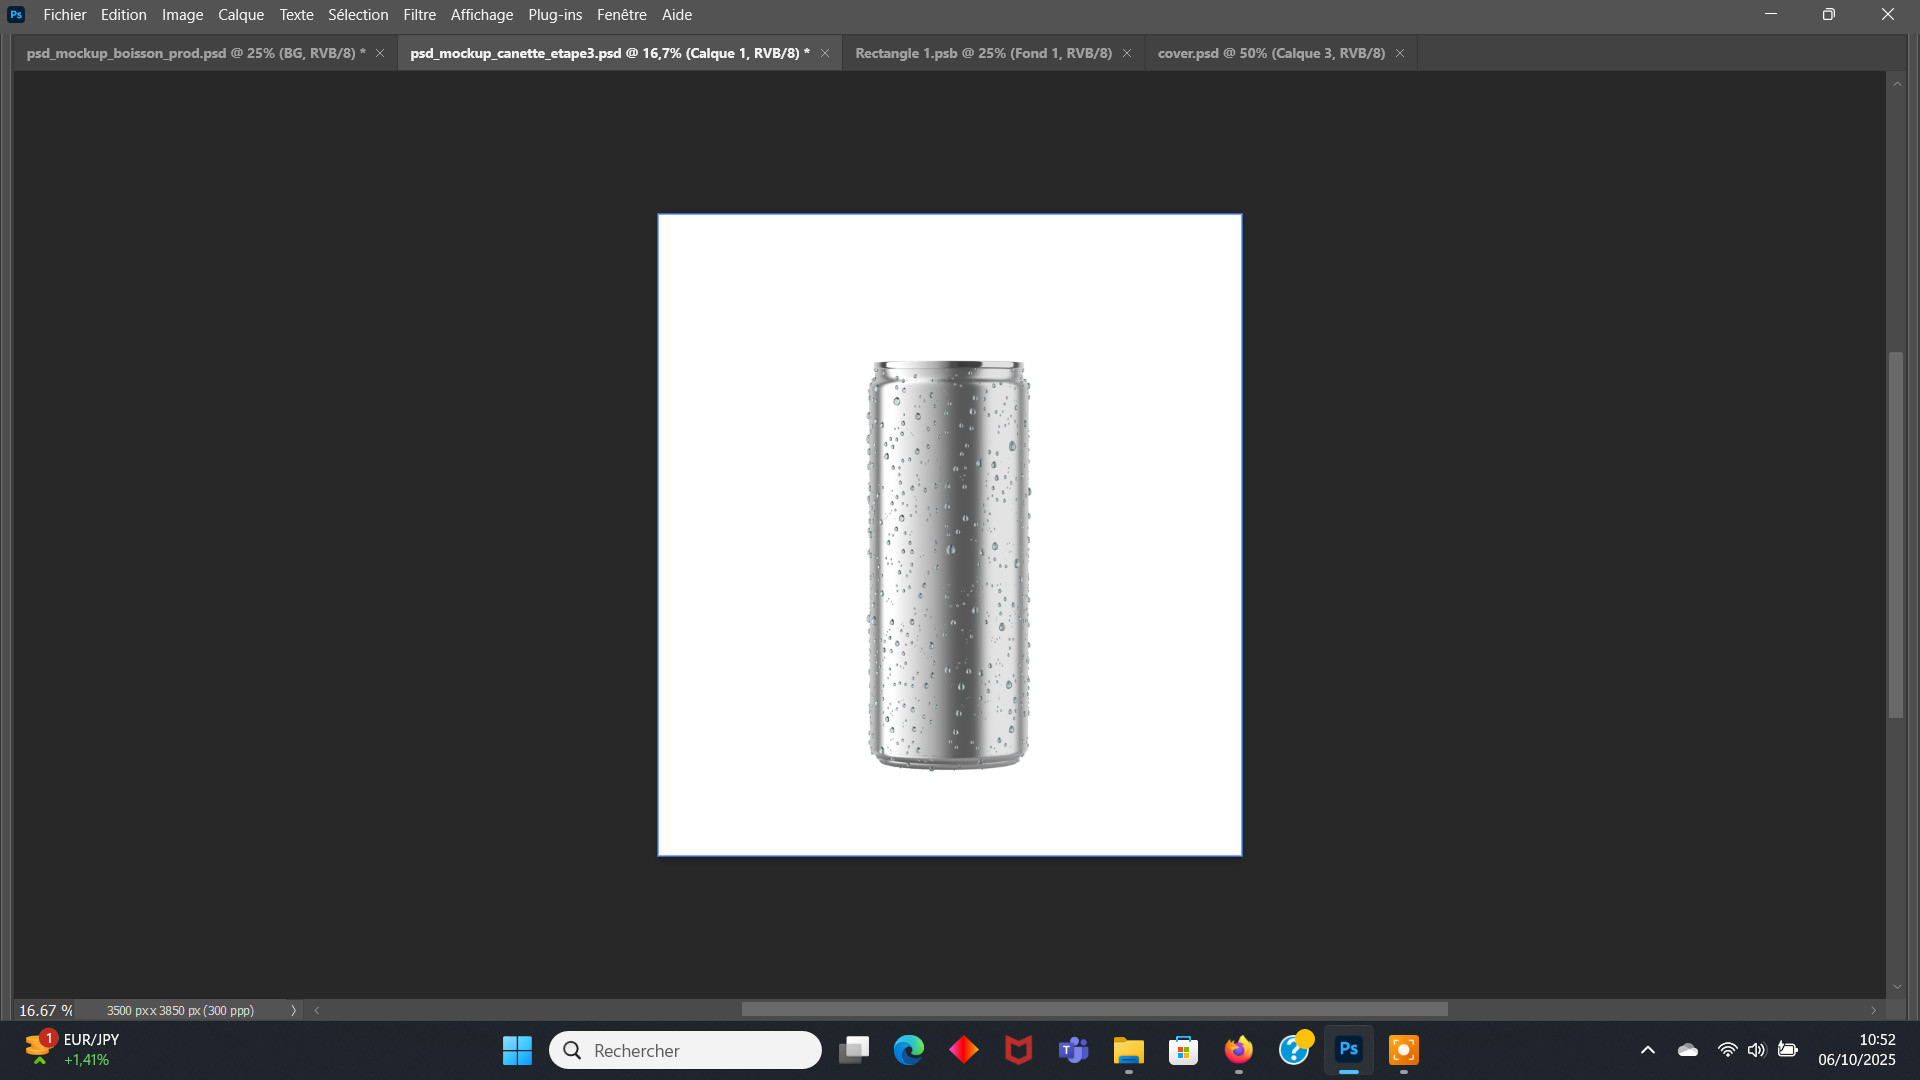This screenshot has width=1920, height=1080.
Task: Click the Photoshop icon in the taskbar
Action: click(x=1348, y=1050)
